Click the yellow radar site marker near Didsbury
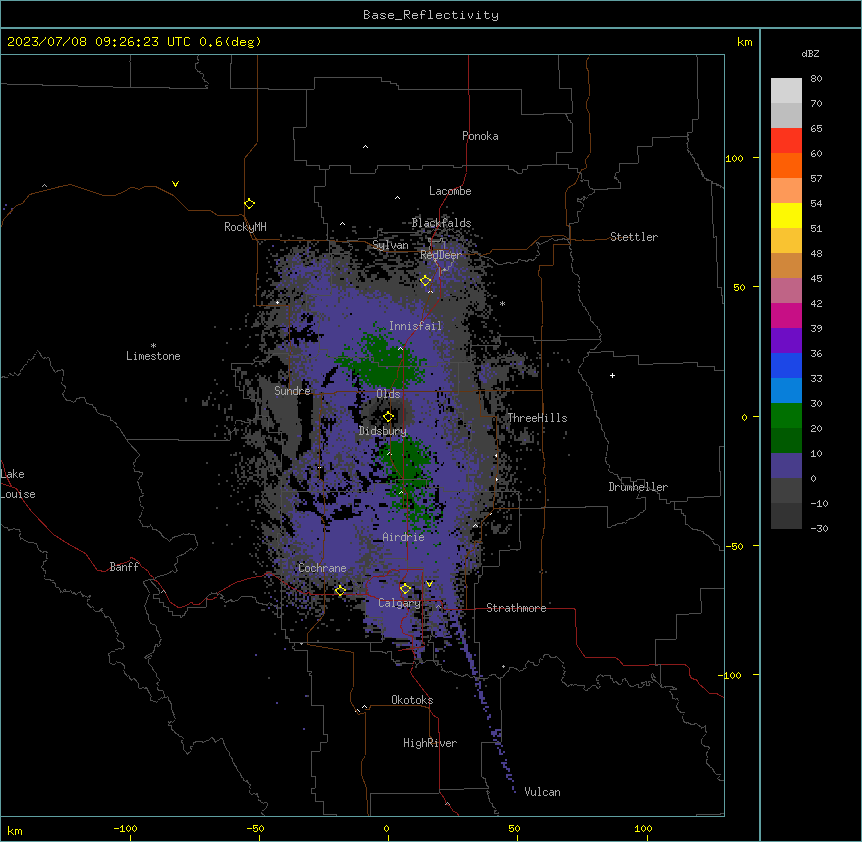This screenshot has width=862, height=842. (x=388, y=416)
